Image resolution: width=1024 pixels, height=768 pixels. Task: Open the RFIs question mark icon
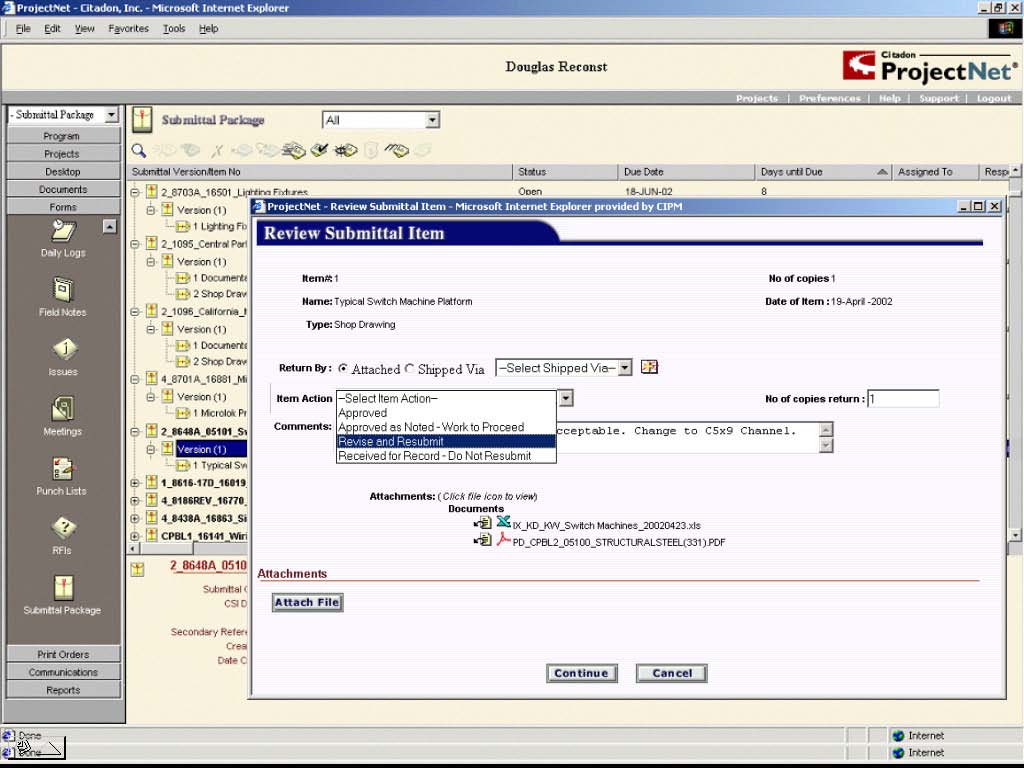click(x=63, y=528)
